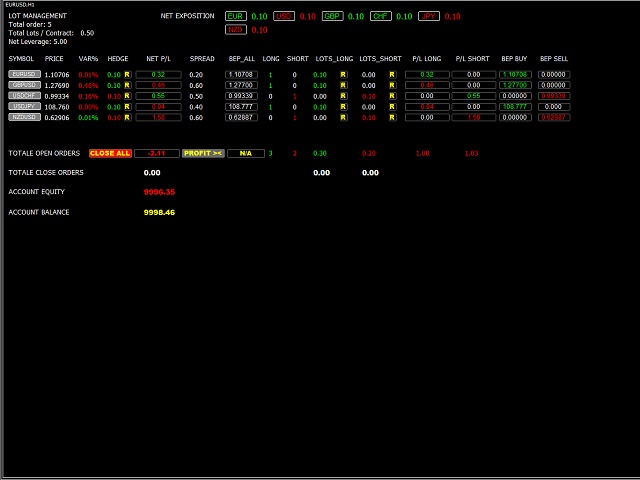The height and width of the screenshot is (480, 640).
Task: Click the R button in EURUSD LOTS_SHORT column
Action: (x=392, y=75)
